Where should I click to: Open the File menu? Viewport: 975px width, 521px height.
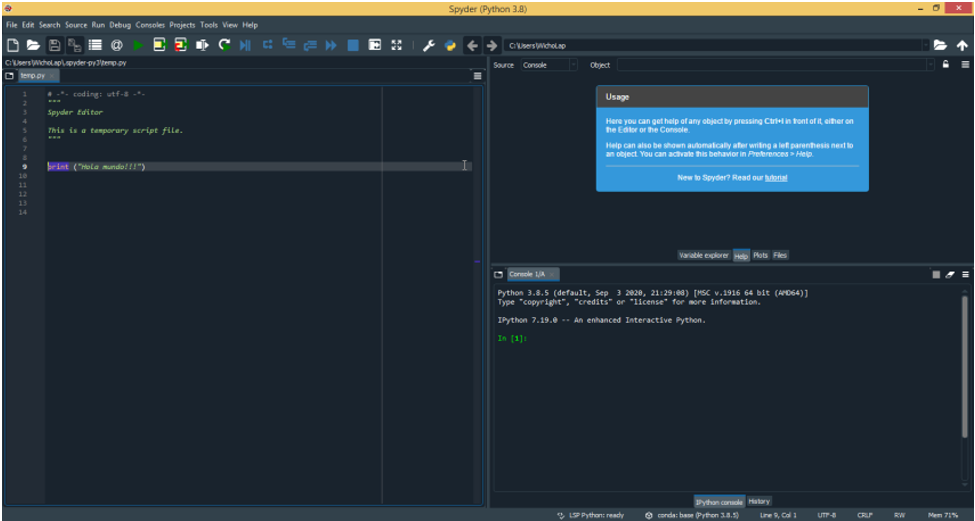pos(12,25)
